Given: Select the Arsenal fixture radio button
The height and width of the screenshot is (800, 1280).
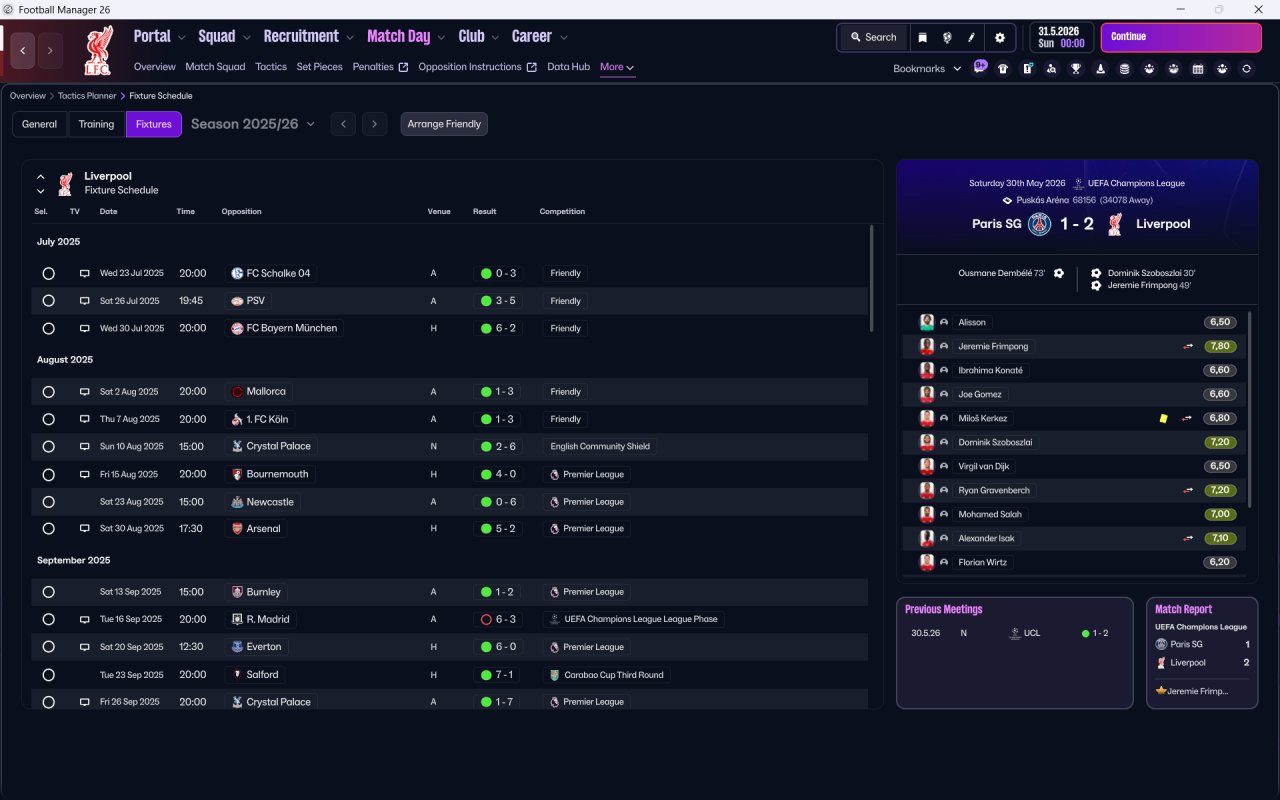Looking at the screenshot, I should pyautogui.click(x=48, y=528).
